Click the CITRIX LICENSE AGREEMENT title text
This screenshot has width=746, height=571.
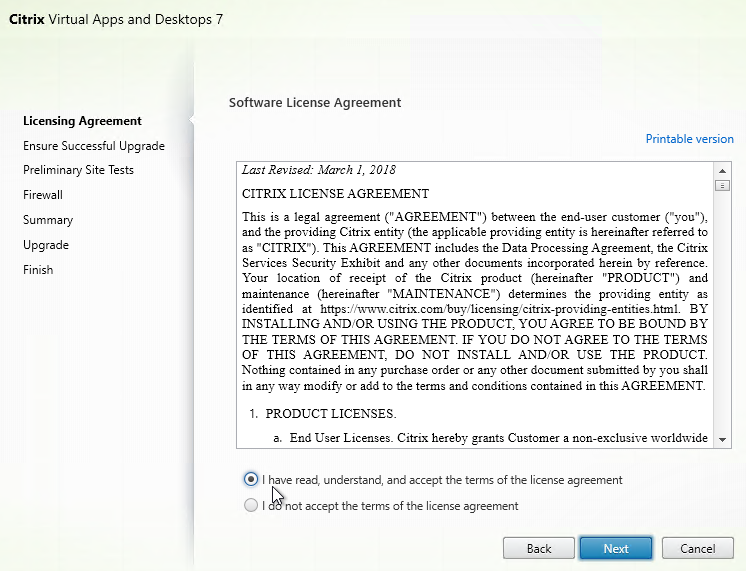click(x=335, y=194)
